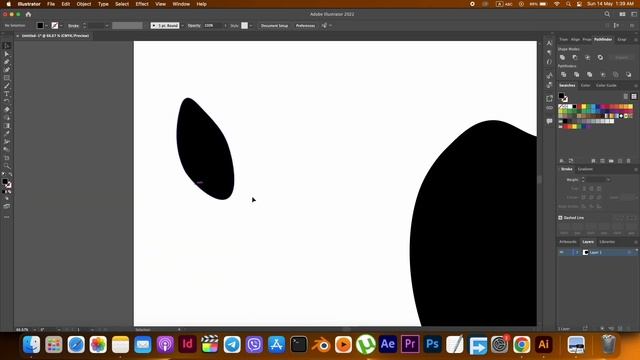The height and width of the screenshot is (360, 640).
Task: Click the Home icon in the title bar
Action: pos(28,14)
